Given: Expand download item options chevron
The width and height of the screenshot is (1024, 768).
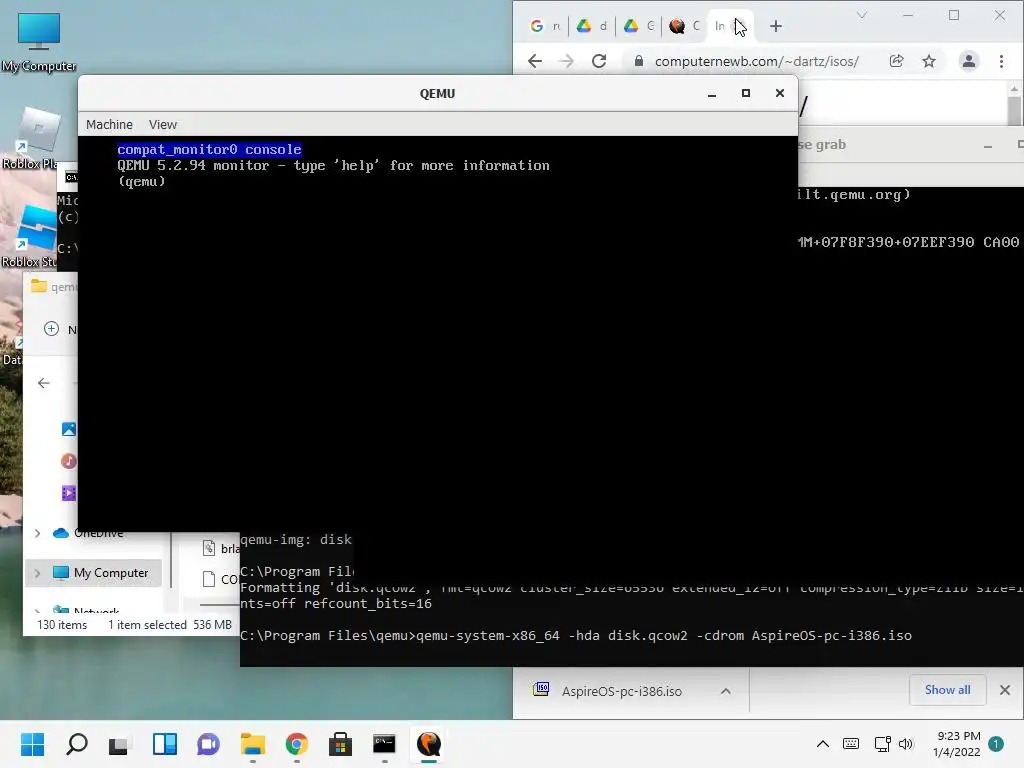Looking at the screenshot, I should 726,691.
